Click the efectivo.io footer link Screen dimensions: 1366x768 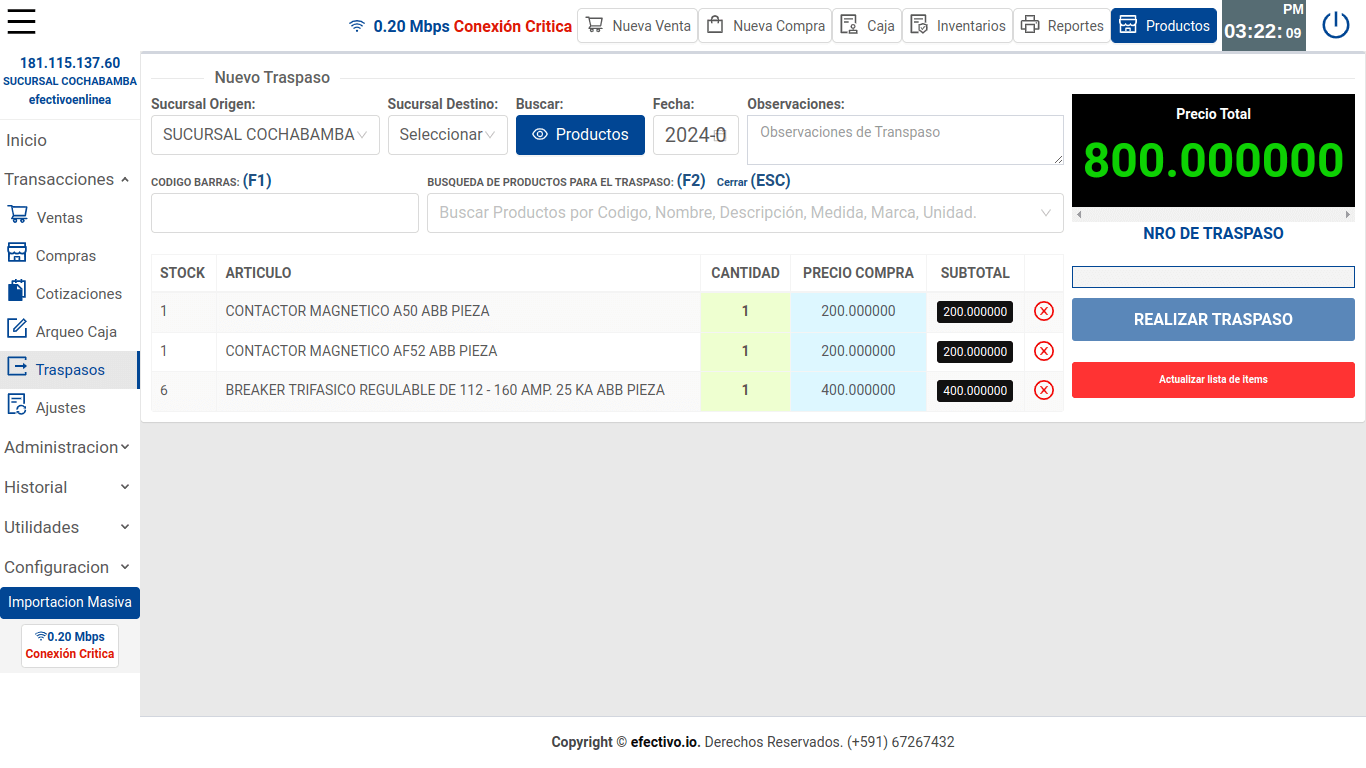tap(666, 742)
